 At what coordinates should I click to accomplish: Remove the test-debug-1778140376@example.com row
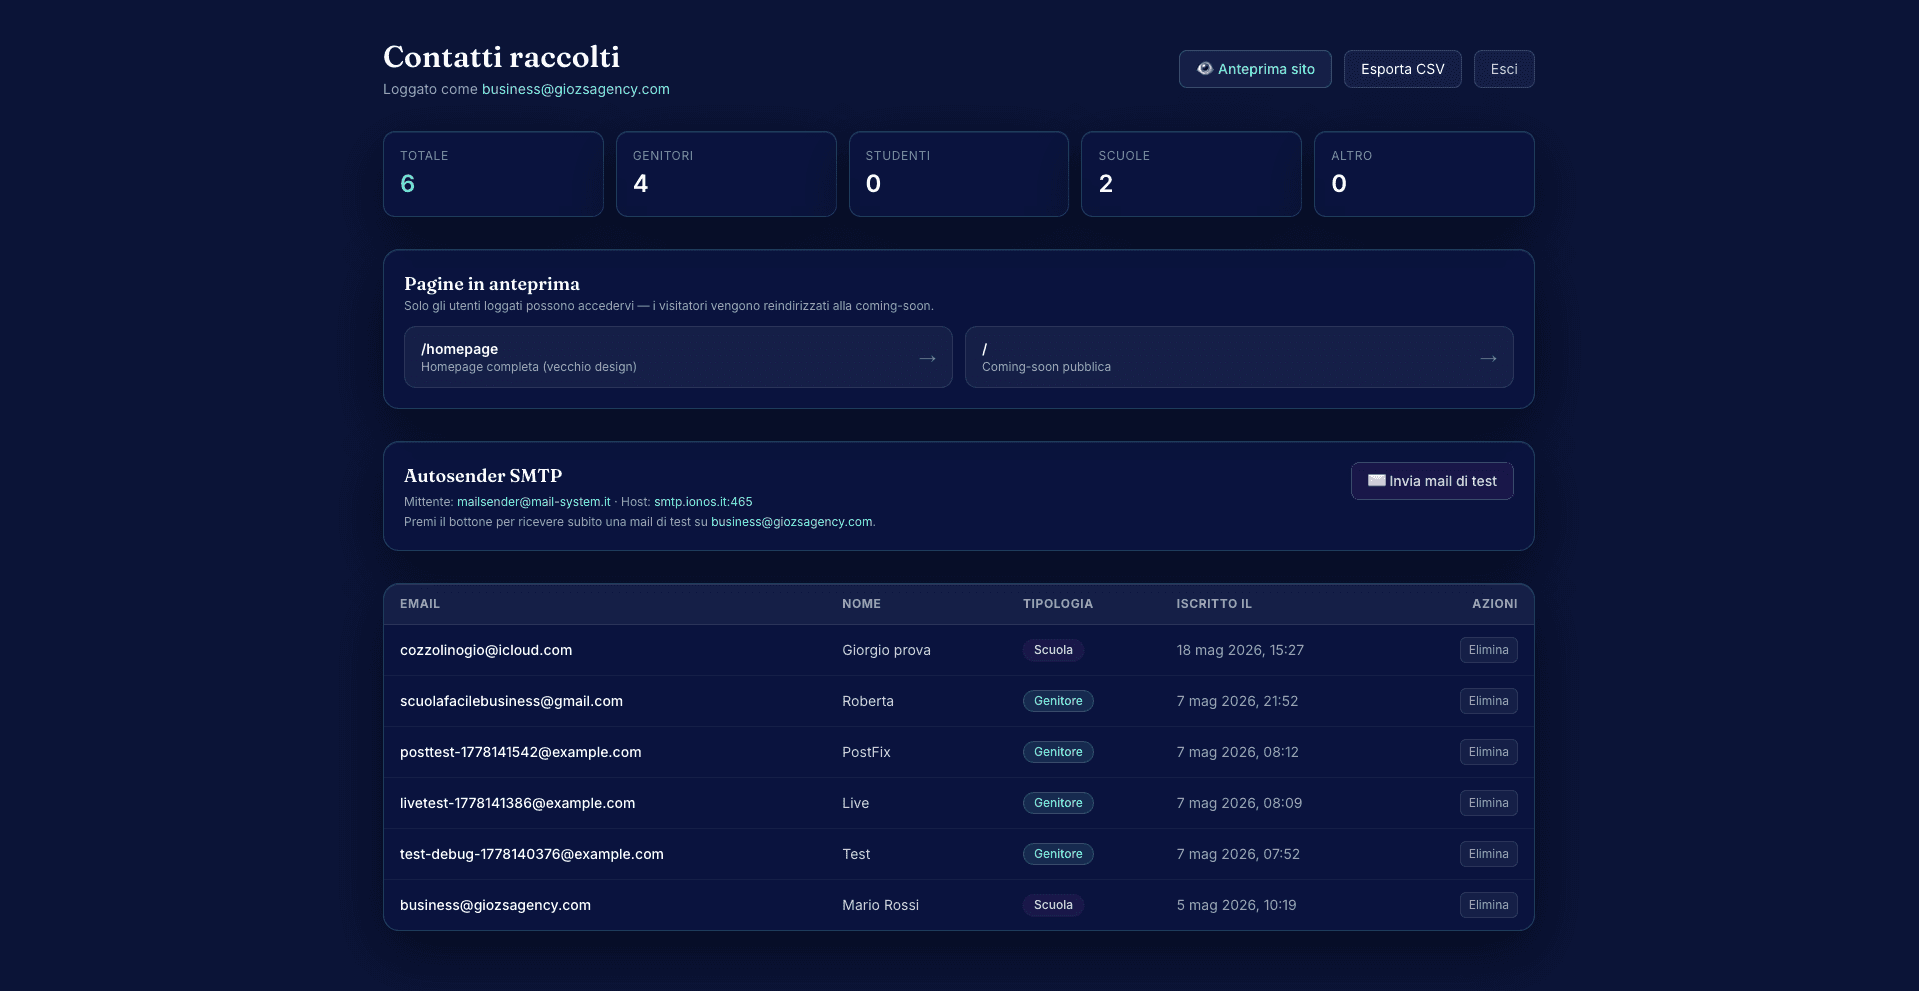pos(1488,854)
